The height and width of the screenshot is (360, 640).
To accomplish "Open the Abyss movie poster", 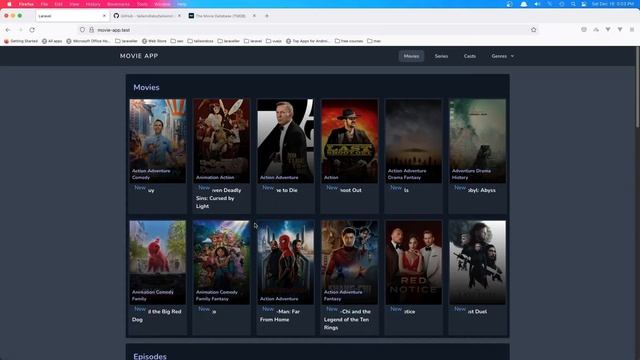I will click(478, 141).
